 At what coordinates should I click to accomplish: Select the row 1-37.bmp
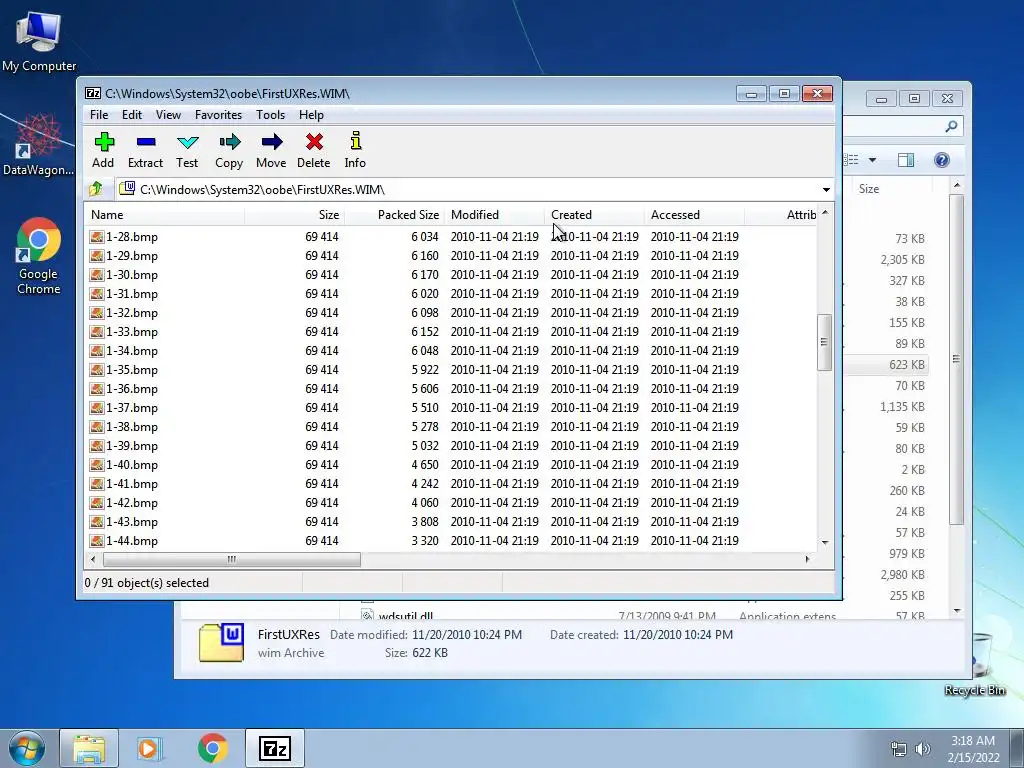click(451, 408)
